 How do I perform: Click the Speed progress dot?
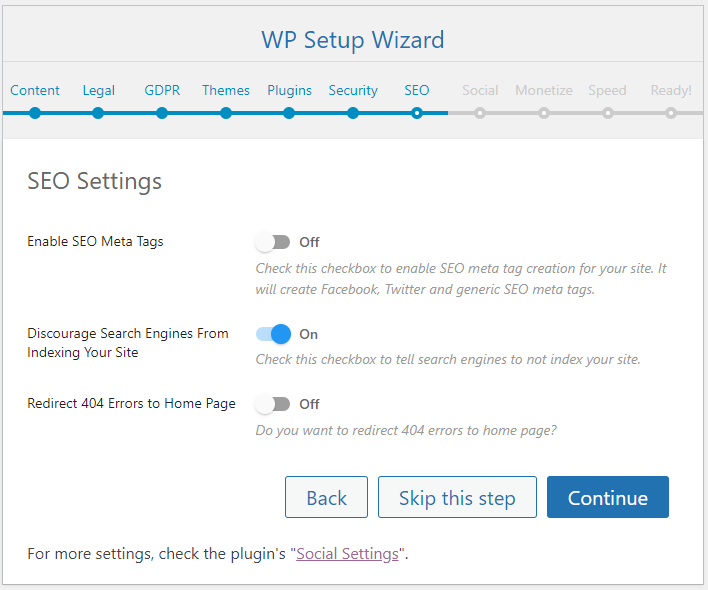pyautogui.click(x=608, y=113)
